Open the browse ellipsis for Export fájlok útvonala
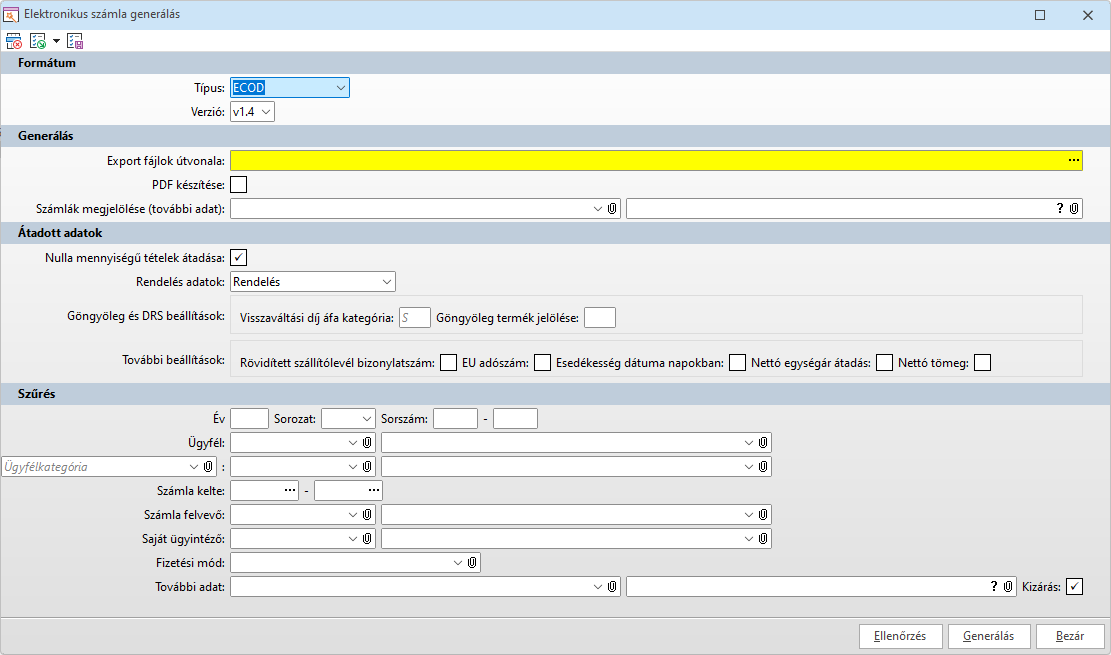The image size is (1111, 655). pyautogui.click(x=1074, y=160)
